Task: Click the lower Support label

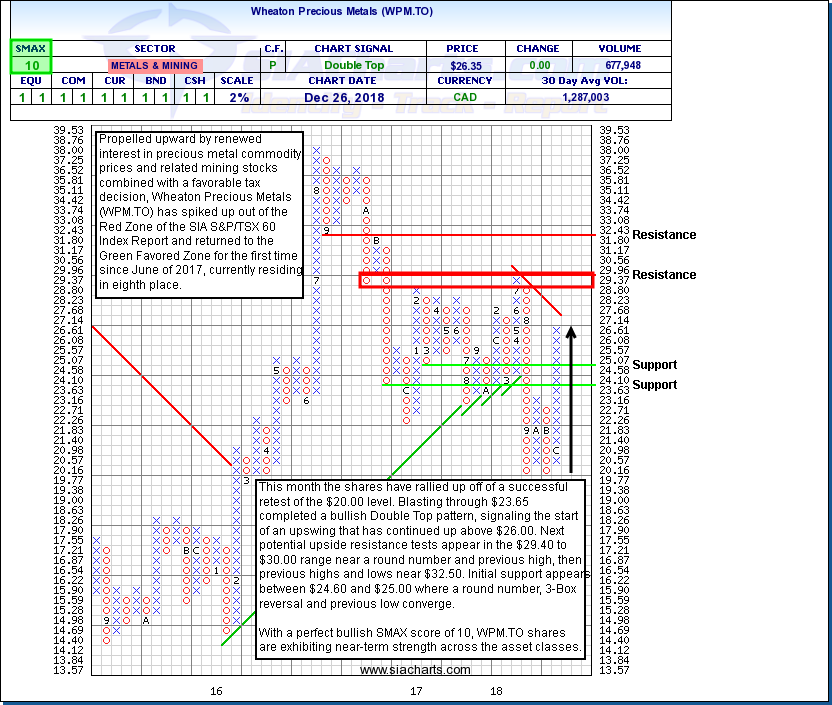Action: point(654,385)
